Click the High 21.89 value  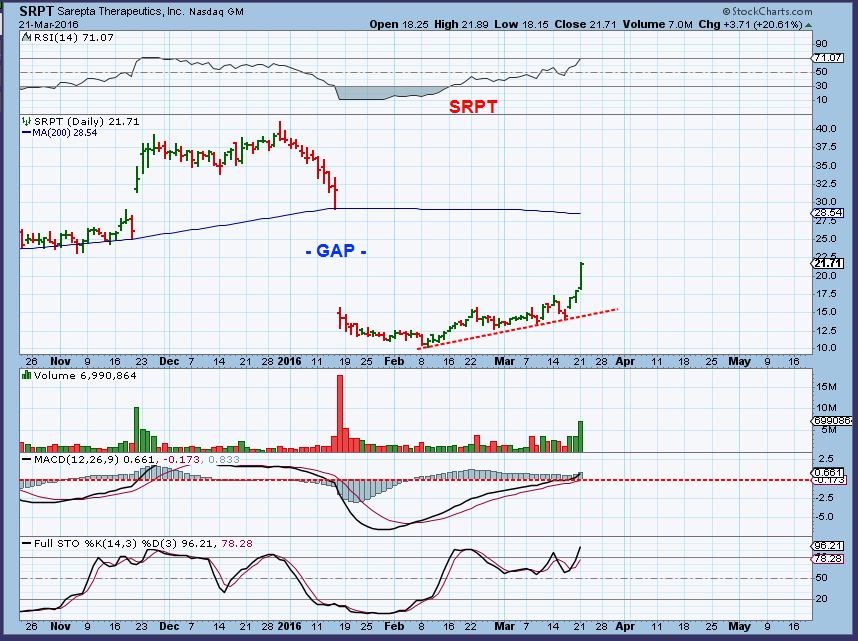pos(461,25)
